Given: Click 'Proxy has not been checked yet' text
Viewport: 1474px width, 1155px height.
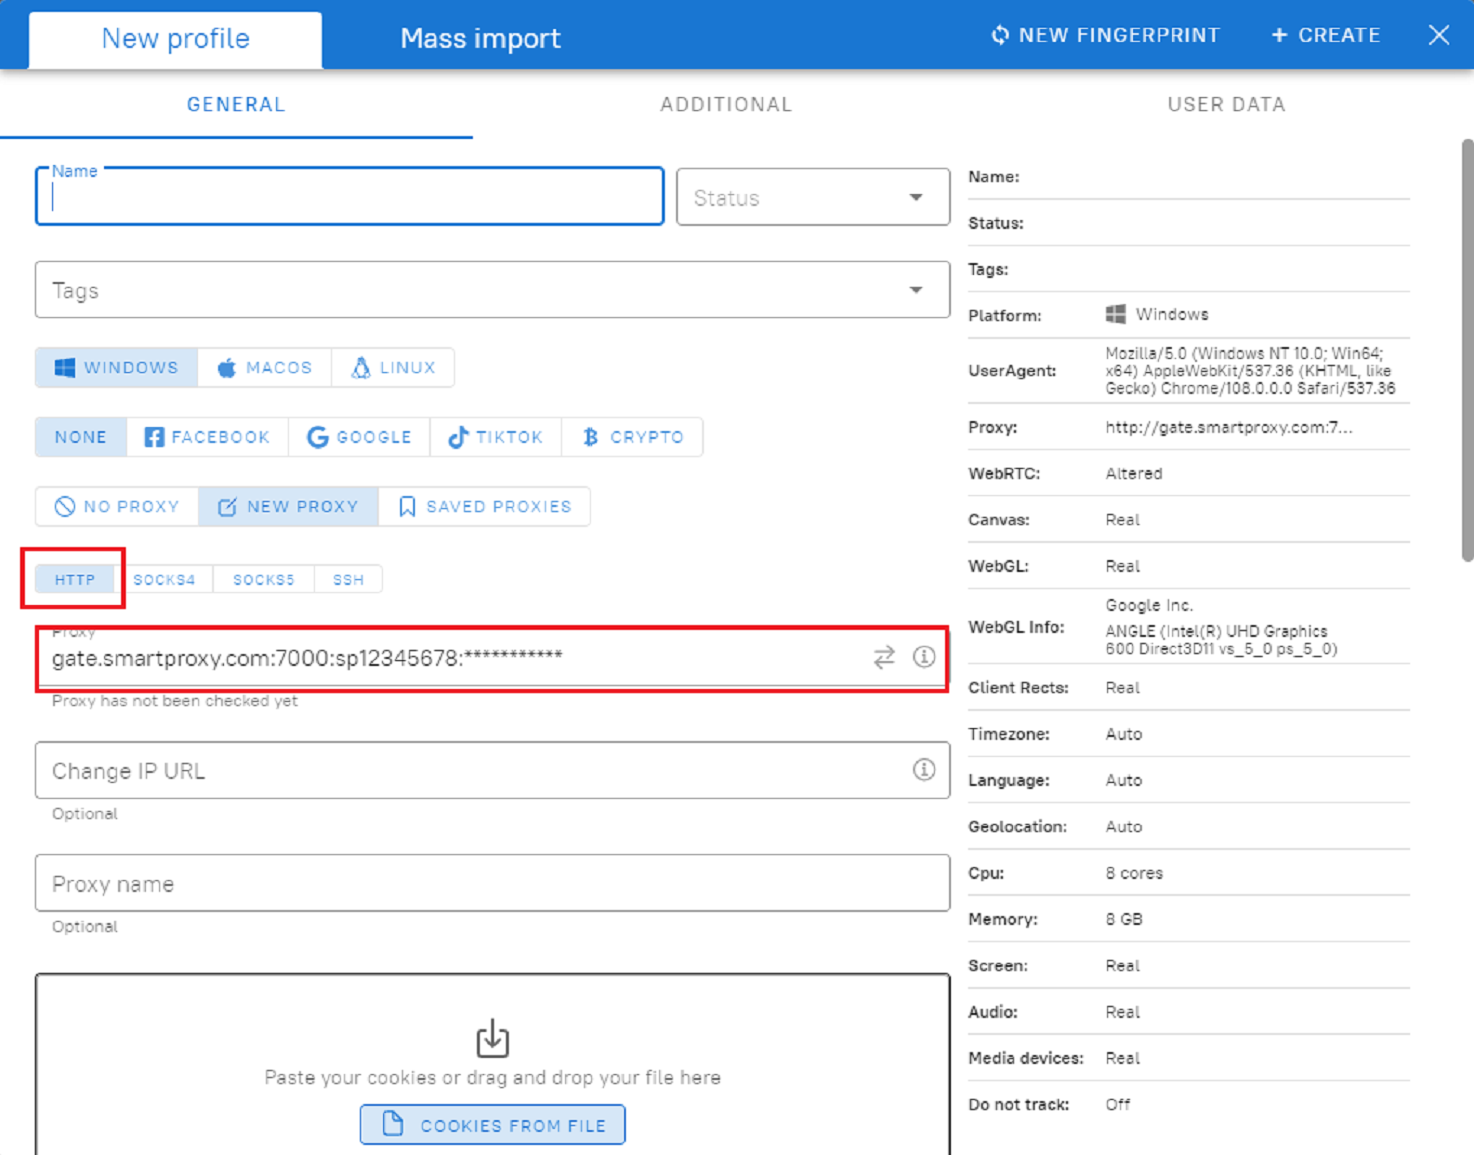Looking at the screenshot, I should (175, 701).
